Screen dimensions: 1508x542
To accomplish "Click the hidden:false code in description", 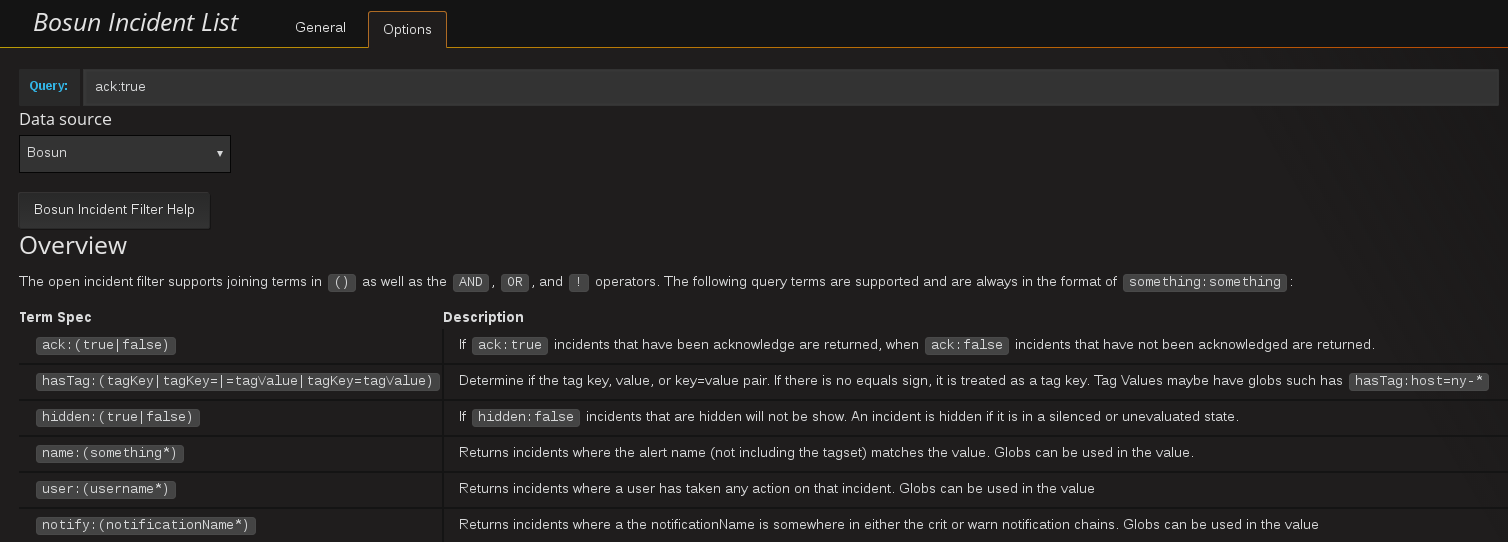I will point(526,417).
